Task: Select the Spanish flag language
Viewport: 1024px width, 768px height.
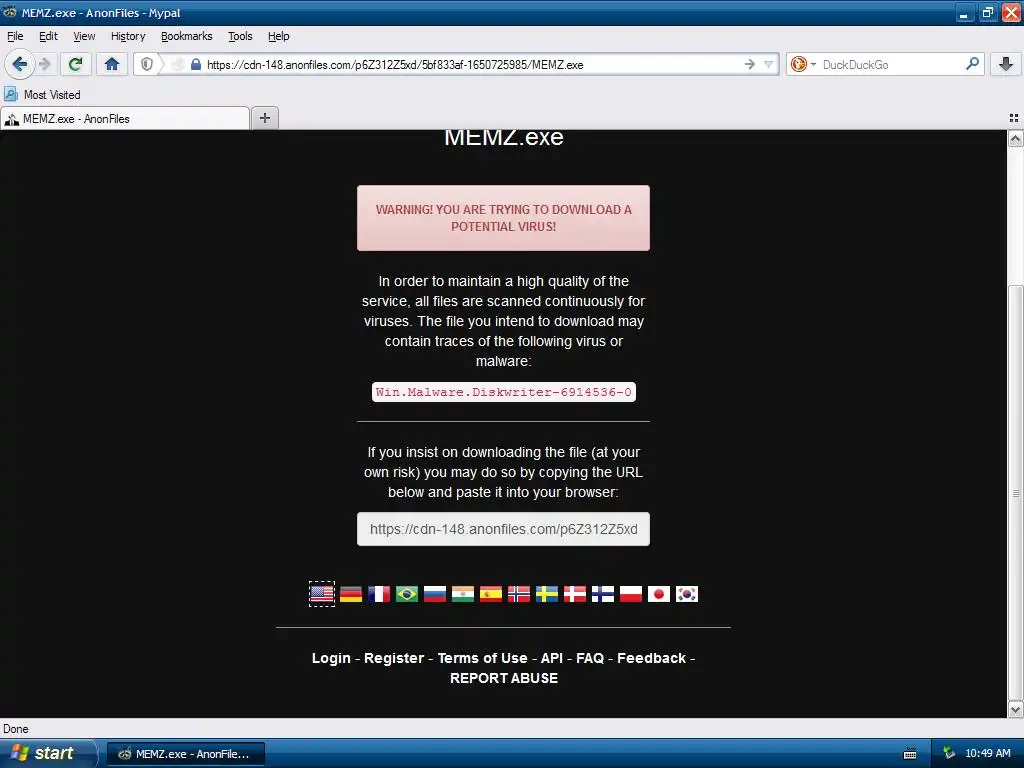Action: click(x=491, y=594)
